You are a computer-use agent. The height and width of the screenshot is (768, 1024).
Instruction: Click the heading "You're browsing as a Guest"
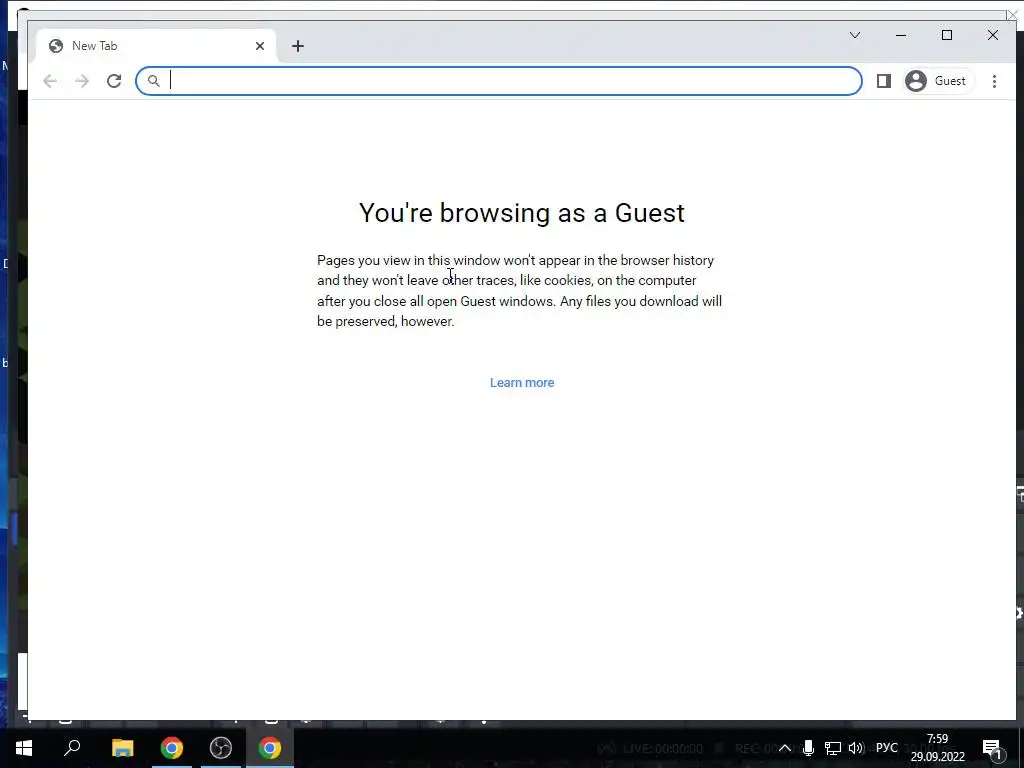click(522, 213)
